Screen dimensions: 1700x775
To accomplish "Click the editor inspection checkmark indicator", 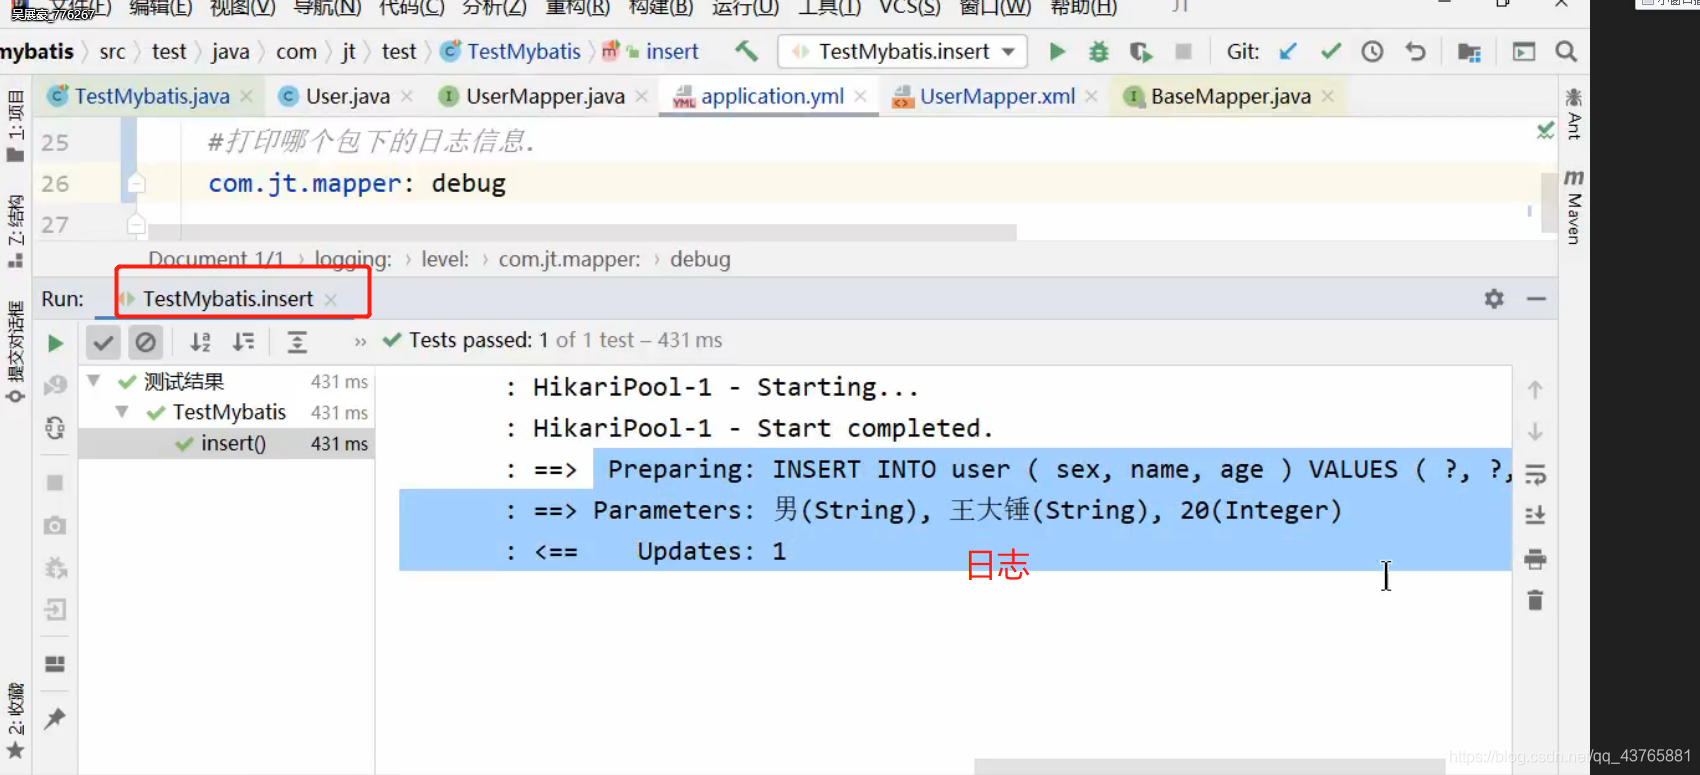I will pyautogui.click(x=1545, y=130).
